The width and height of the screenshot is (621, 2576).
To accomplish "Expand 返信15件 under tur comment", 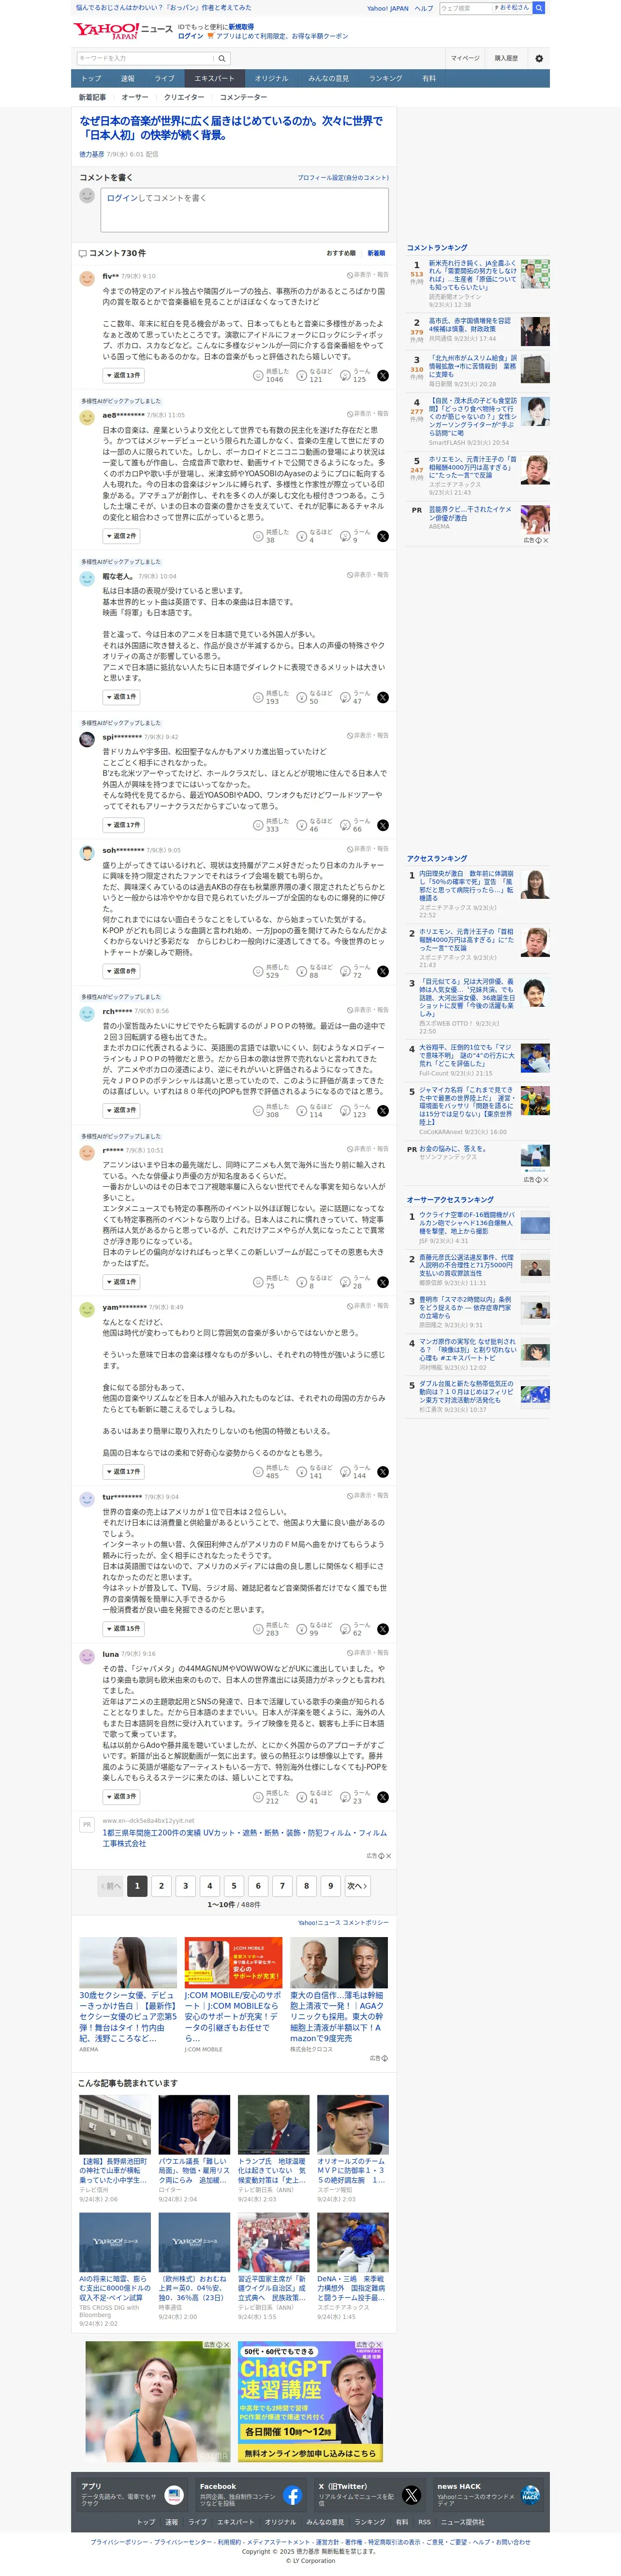I will coord(123,1629).
